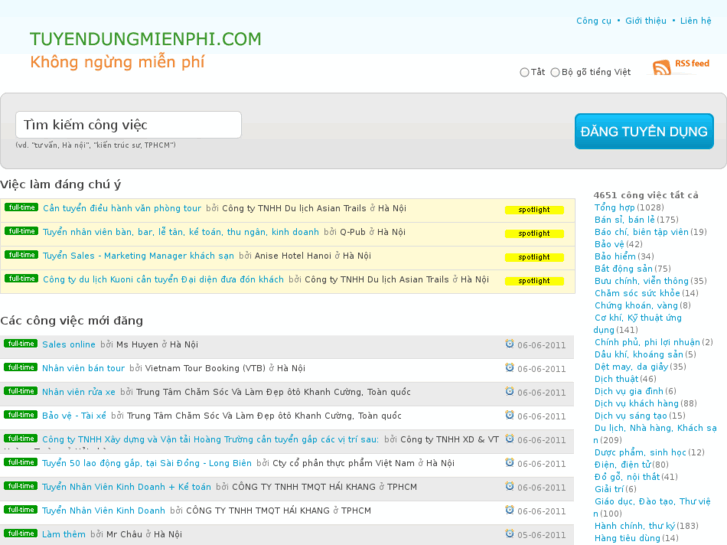Open job Tuyển Sales - Marketing Manager khách sạn
The image size is (727, 545).
click(138, 256)
